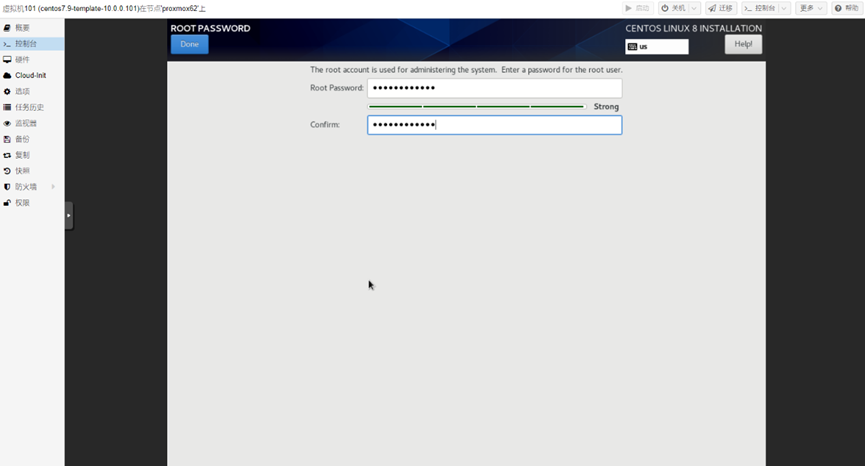
Task: Focus the Confirm password field
Action: (494, 125)
